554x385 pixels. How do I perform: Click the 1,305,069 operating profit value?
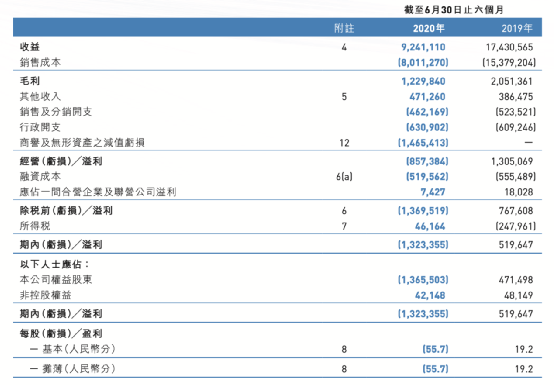pyautogui.click(x=512, y=161)
